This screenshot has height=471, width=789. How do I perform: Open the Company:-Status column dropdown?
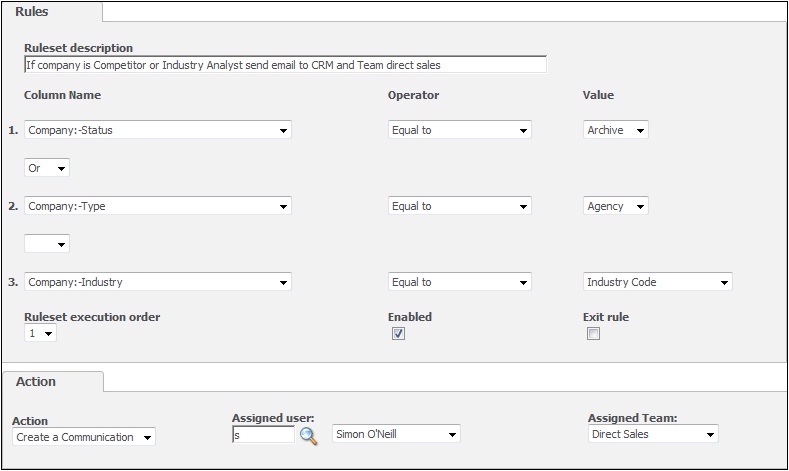click(157, 130)
